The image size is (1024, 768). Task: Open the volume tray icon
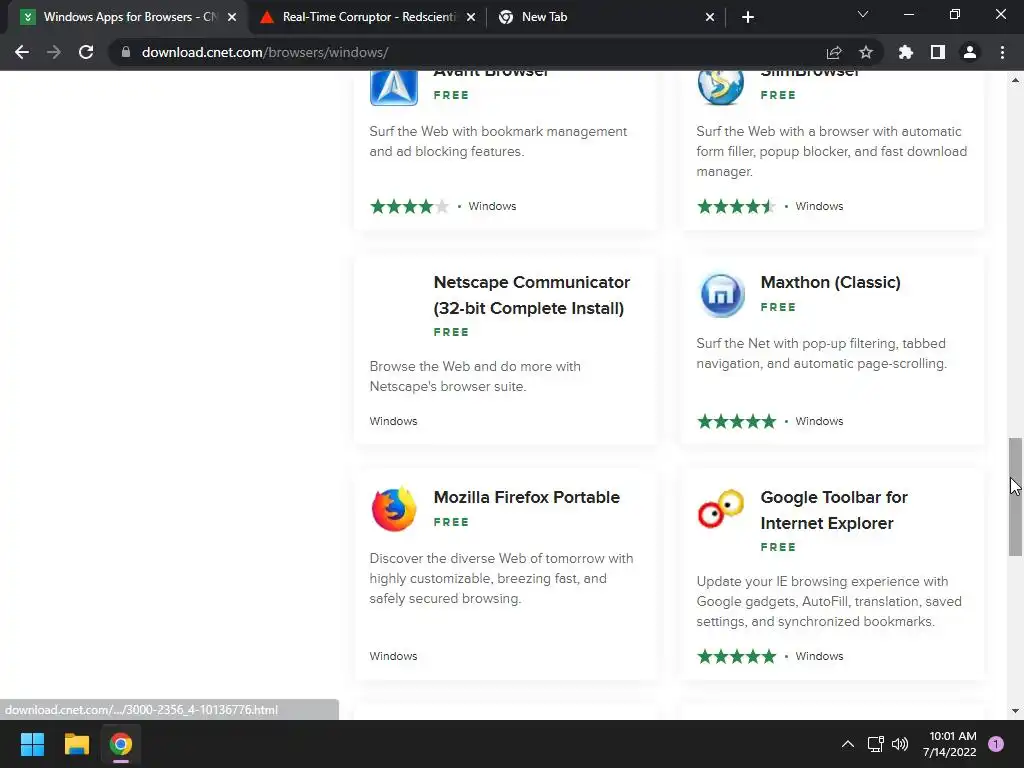900,744
